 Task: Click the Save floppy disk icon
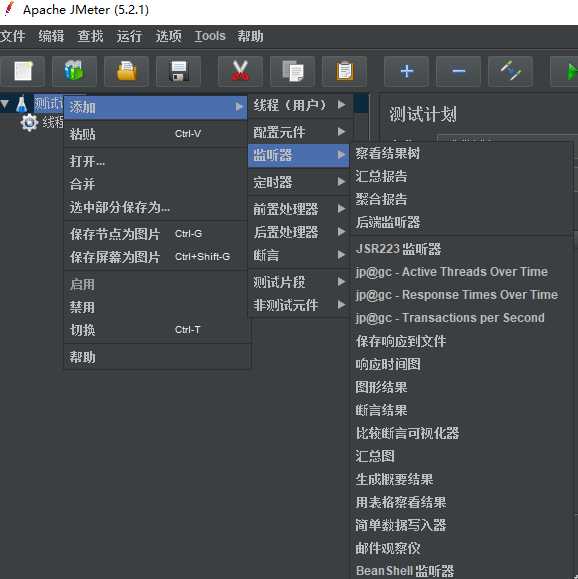(179, 71)
